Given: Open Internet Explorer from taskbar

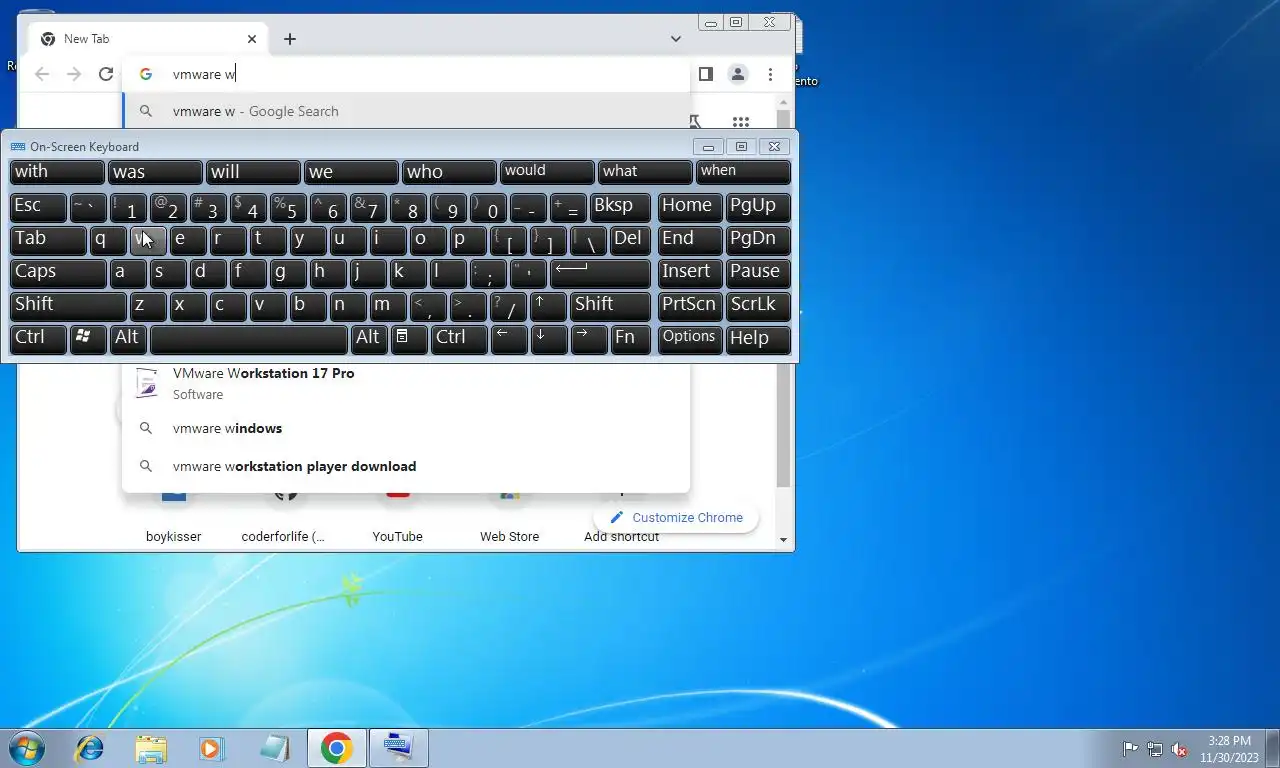Looking at the screenshot, I should point(90,748).
